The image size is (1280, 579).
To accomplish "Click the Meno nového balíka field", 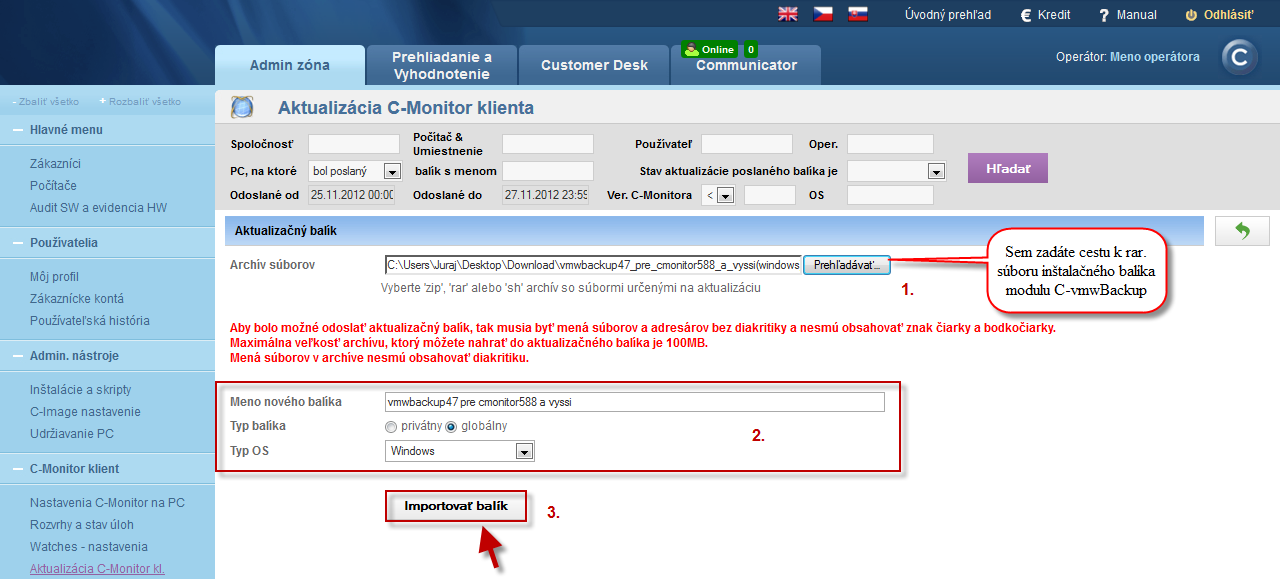I will coord(635,402).
